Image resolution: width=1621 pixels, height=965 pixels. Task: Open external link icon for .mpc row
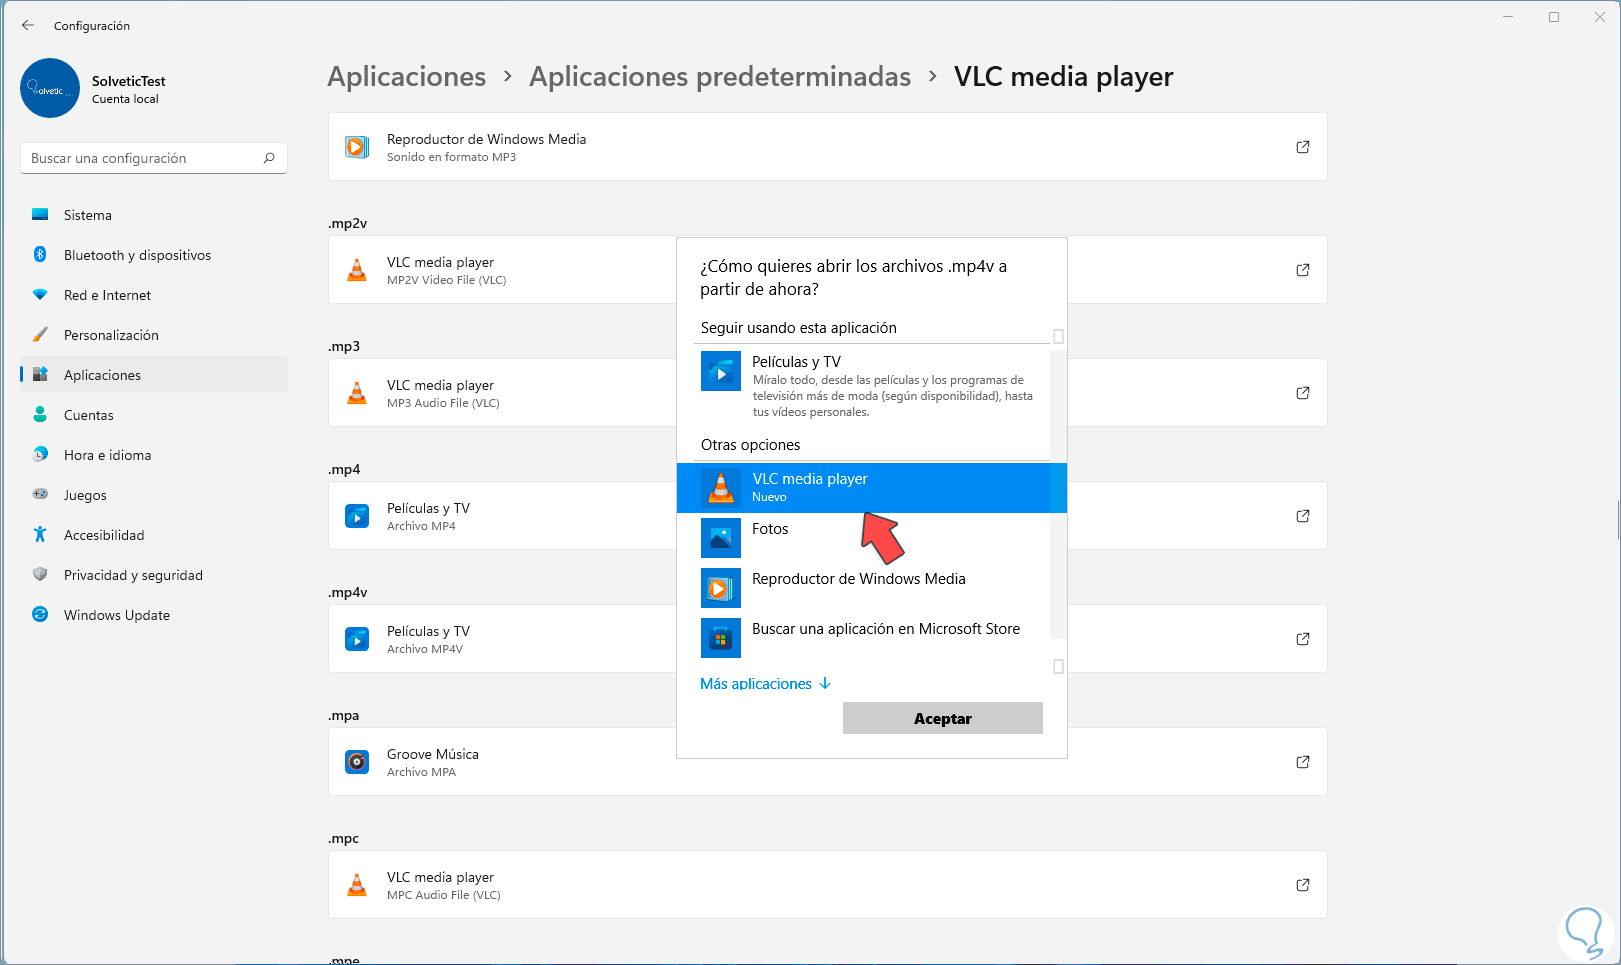pyautogui.click(x=1302, y=885)
